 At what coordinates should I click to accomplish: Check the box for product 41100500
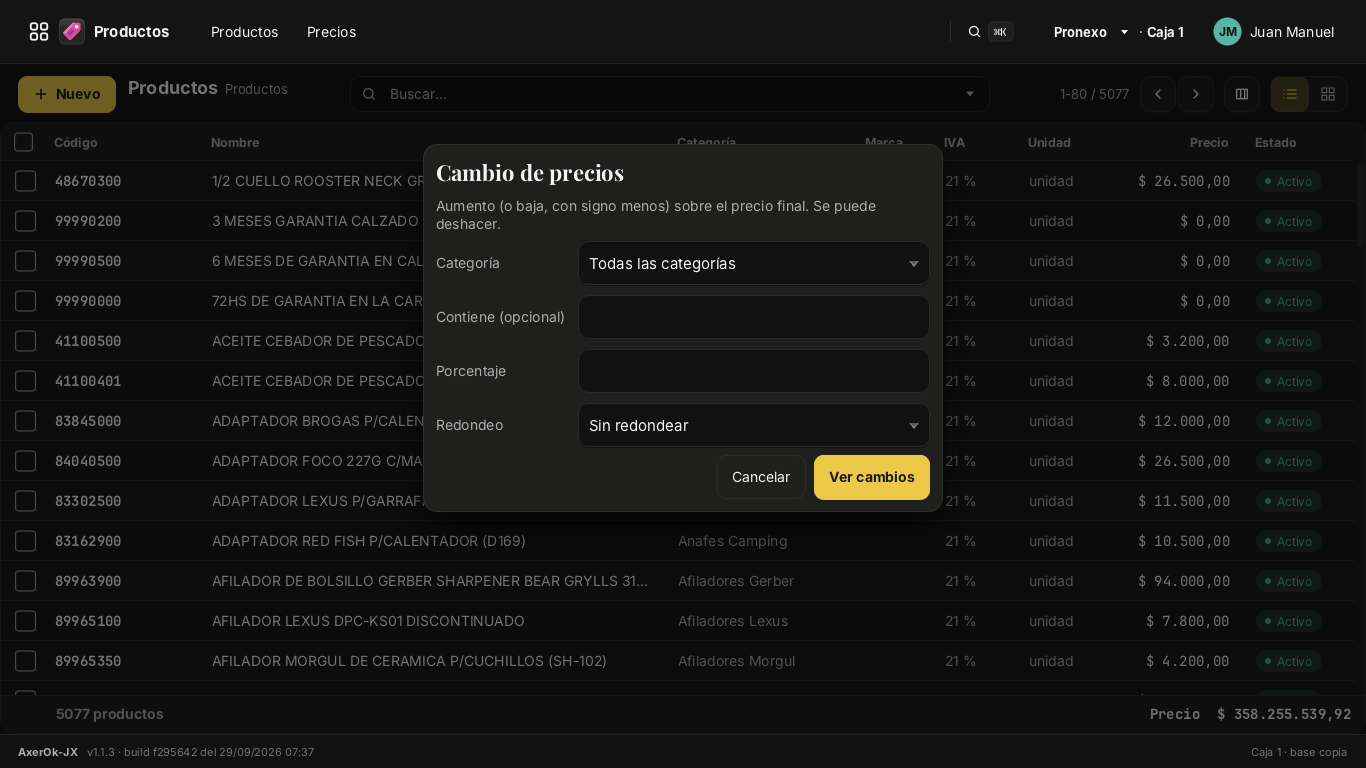(26, 341)
